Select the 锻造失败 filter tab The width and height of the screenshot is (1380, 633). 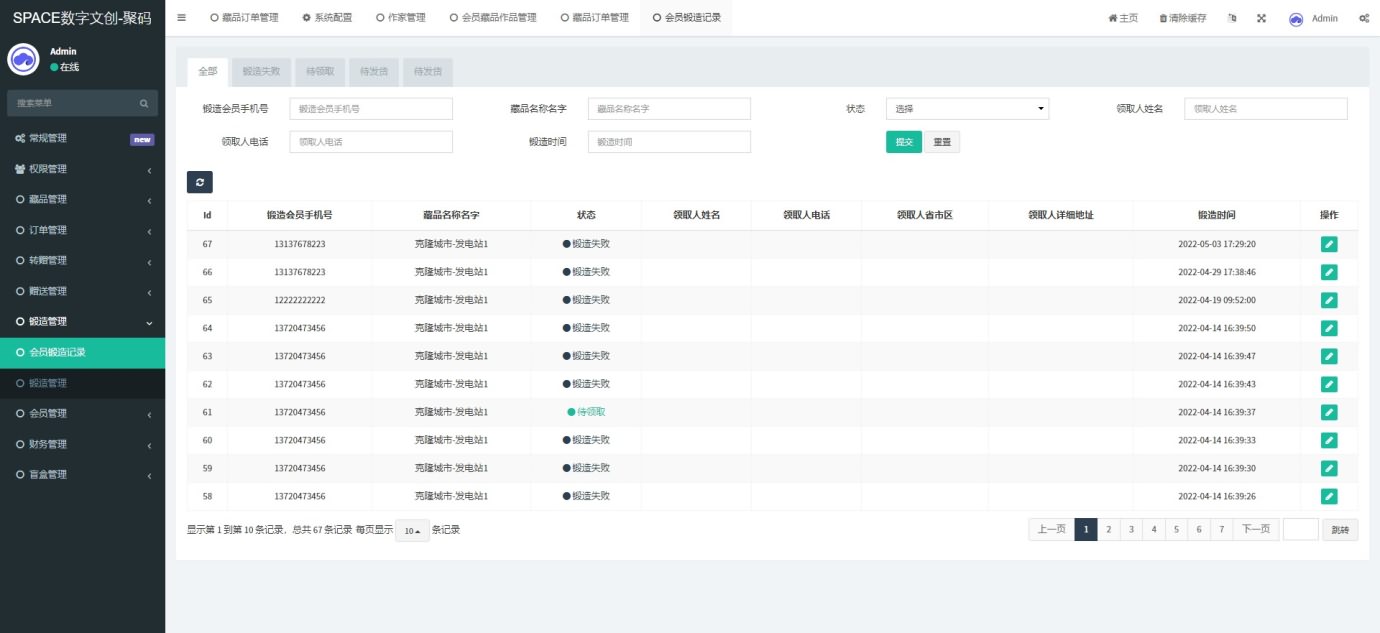click(262, 71)
